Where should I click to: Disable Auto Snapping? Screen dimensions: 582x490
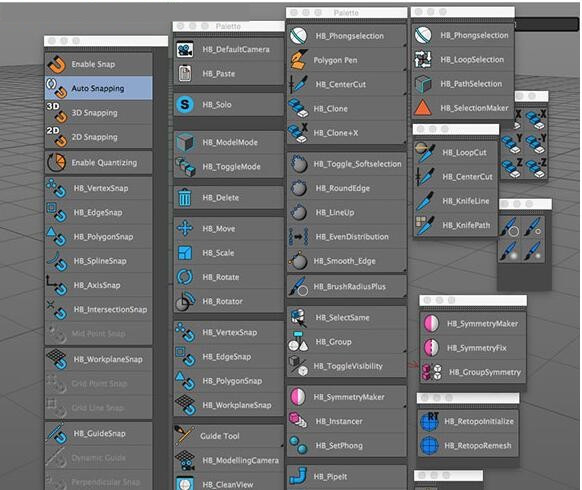coord(99,88)
